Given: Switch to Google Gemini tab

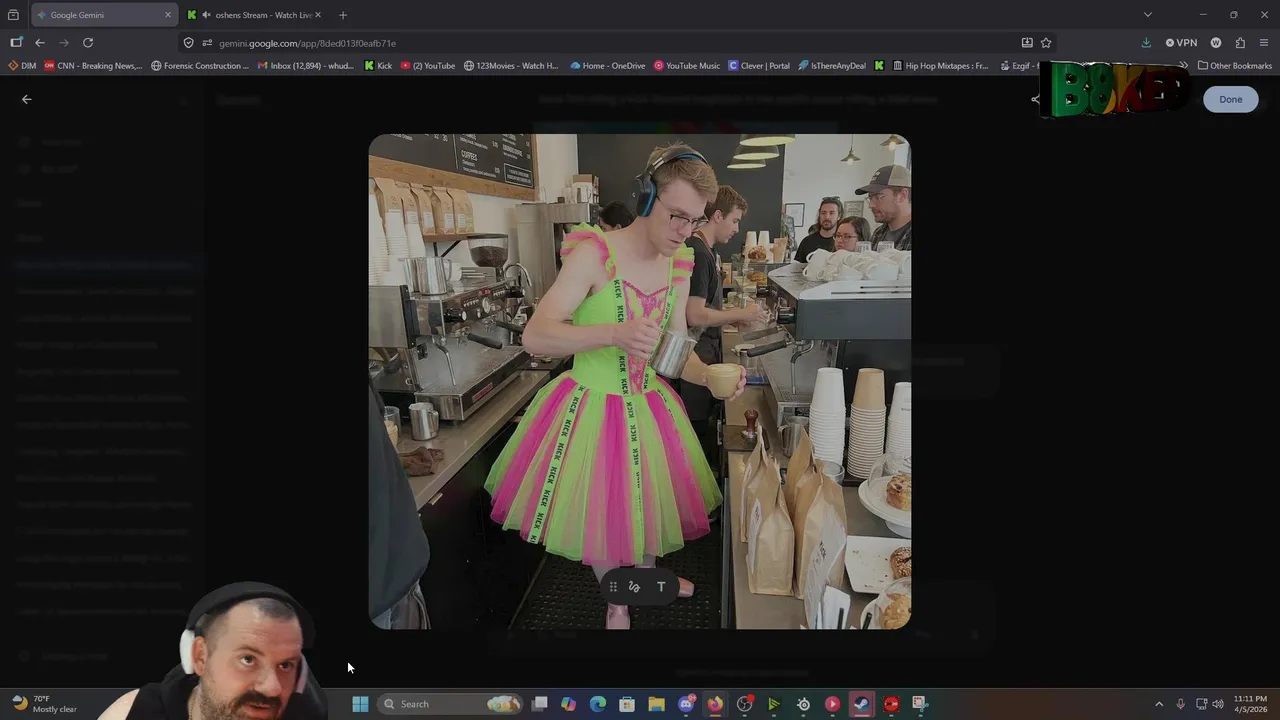Looking at the screenshot, I should 104,15.
